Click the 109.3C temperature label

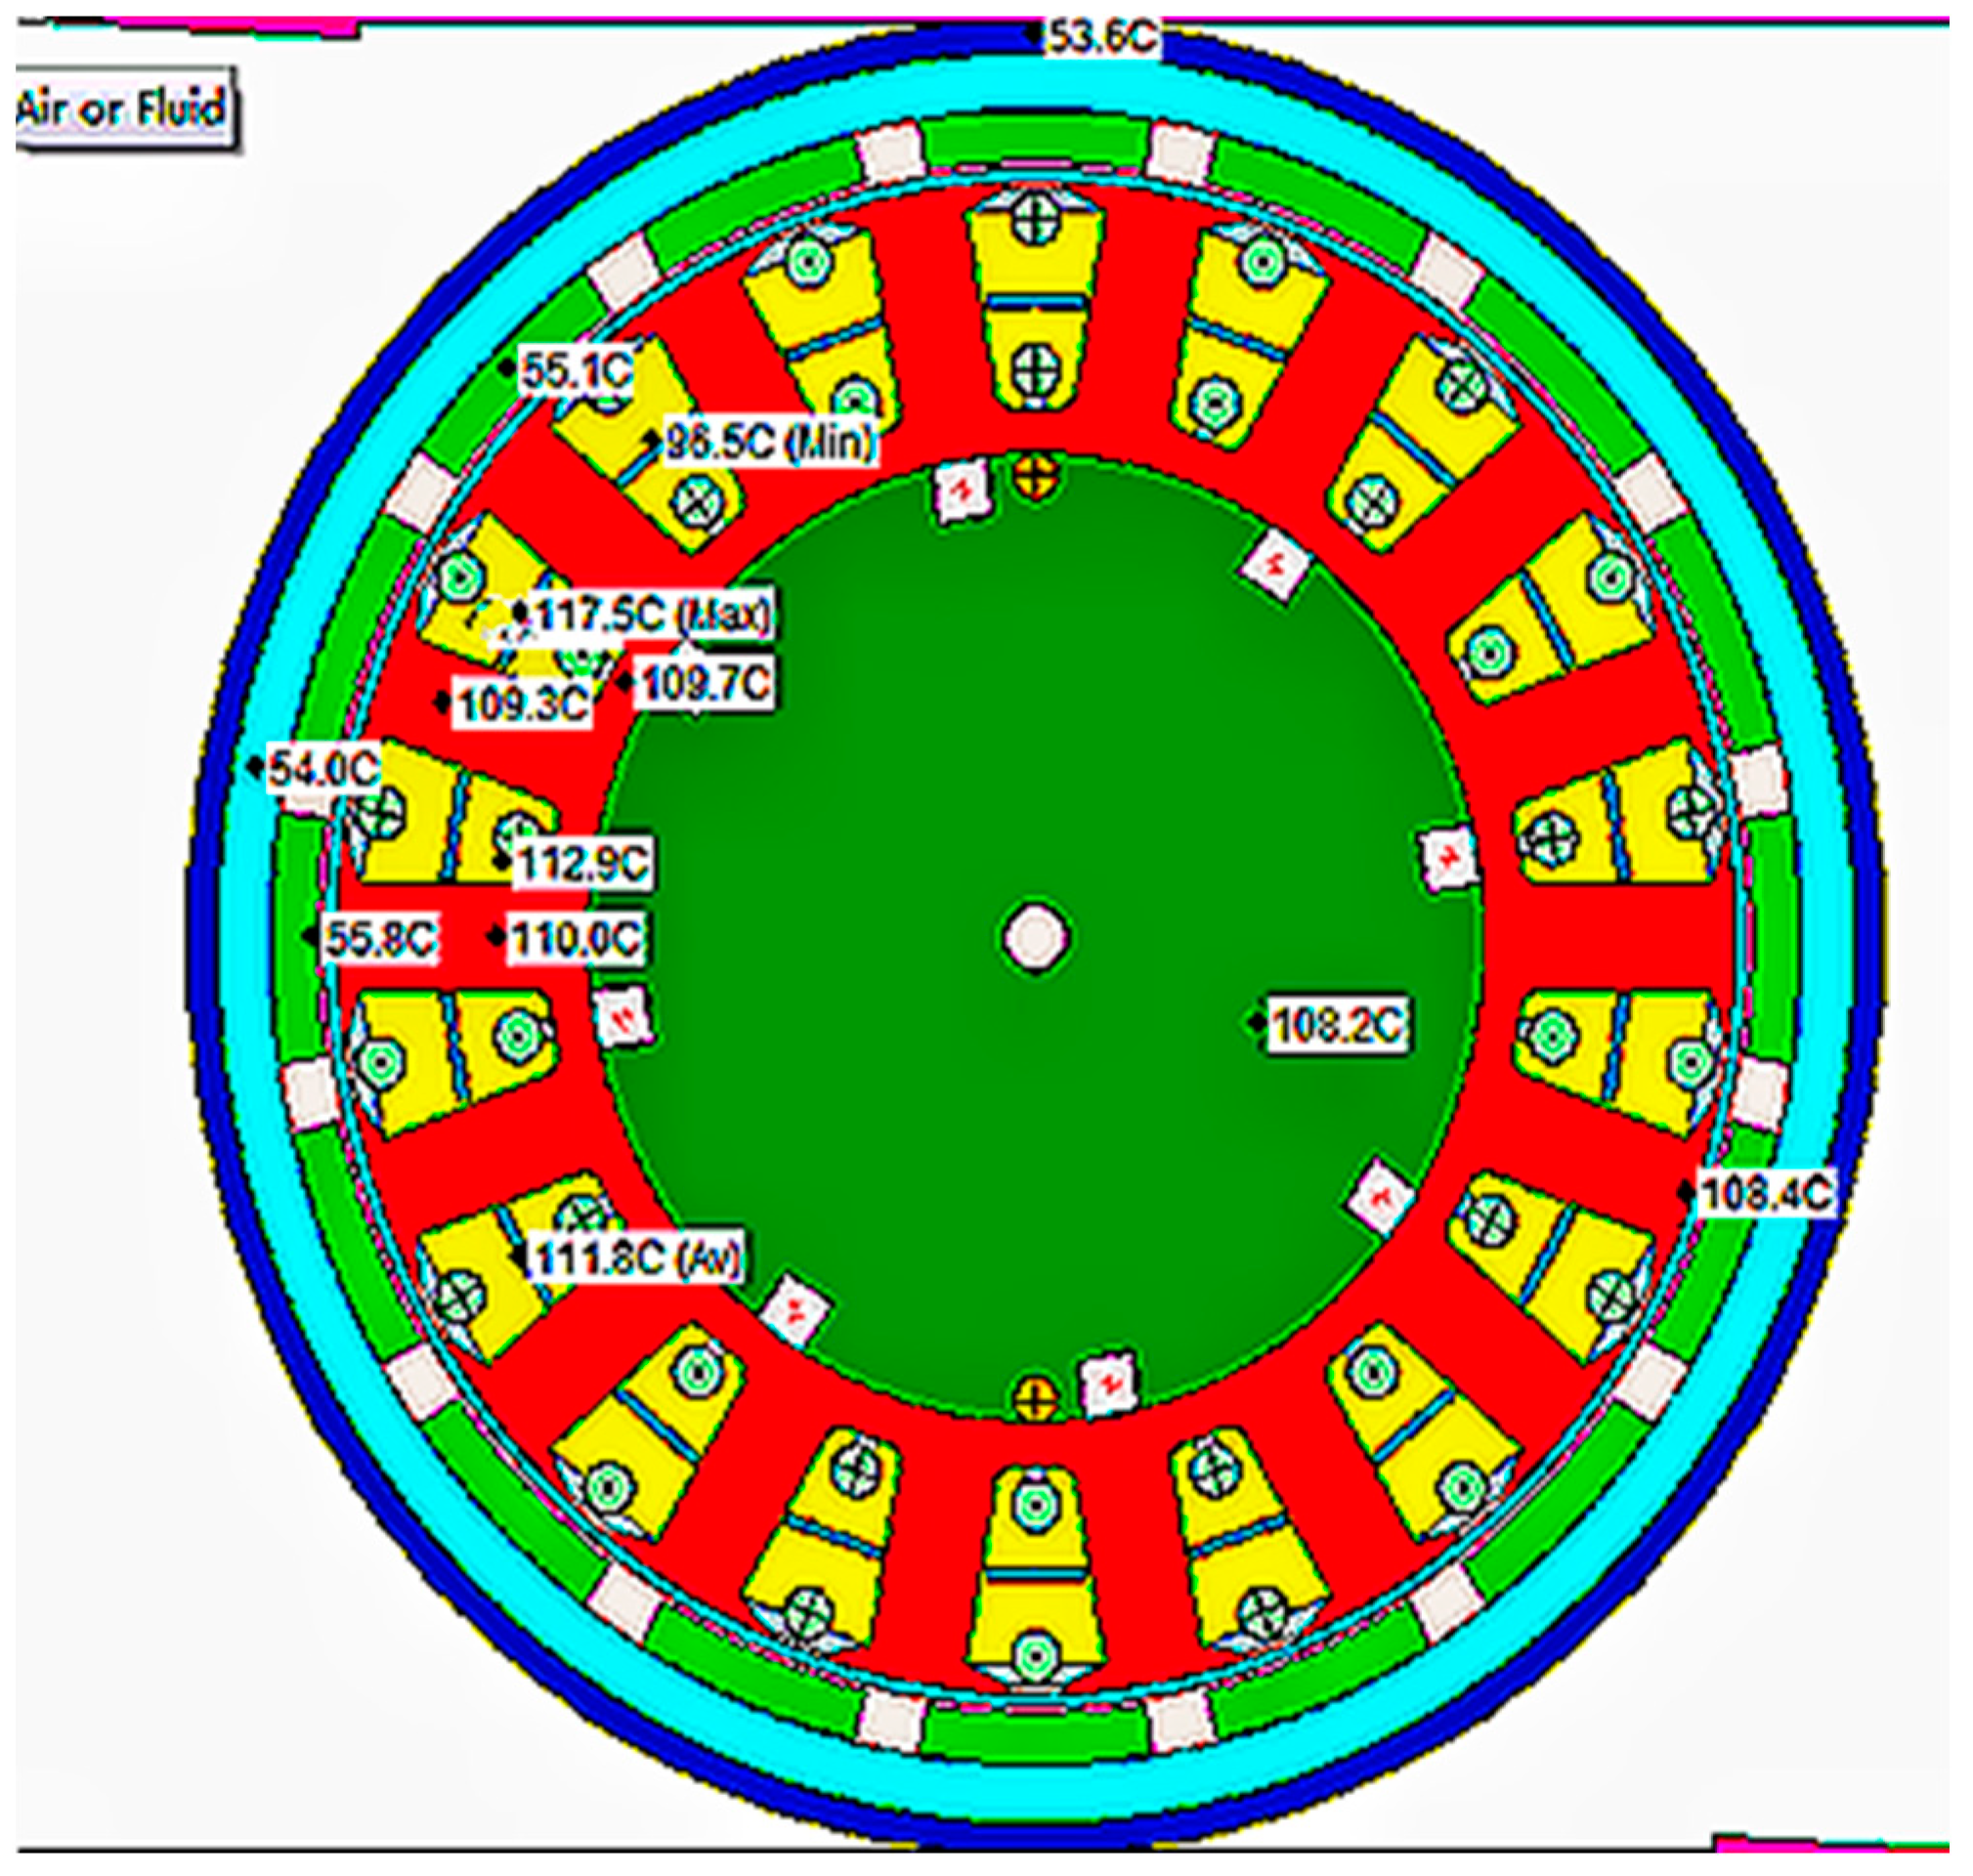[521, 704]
